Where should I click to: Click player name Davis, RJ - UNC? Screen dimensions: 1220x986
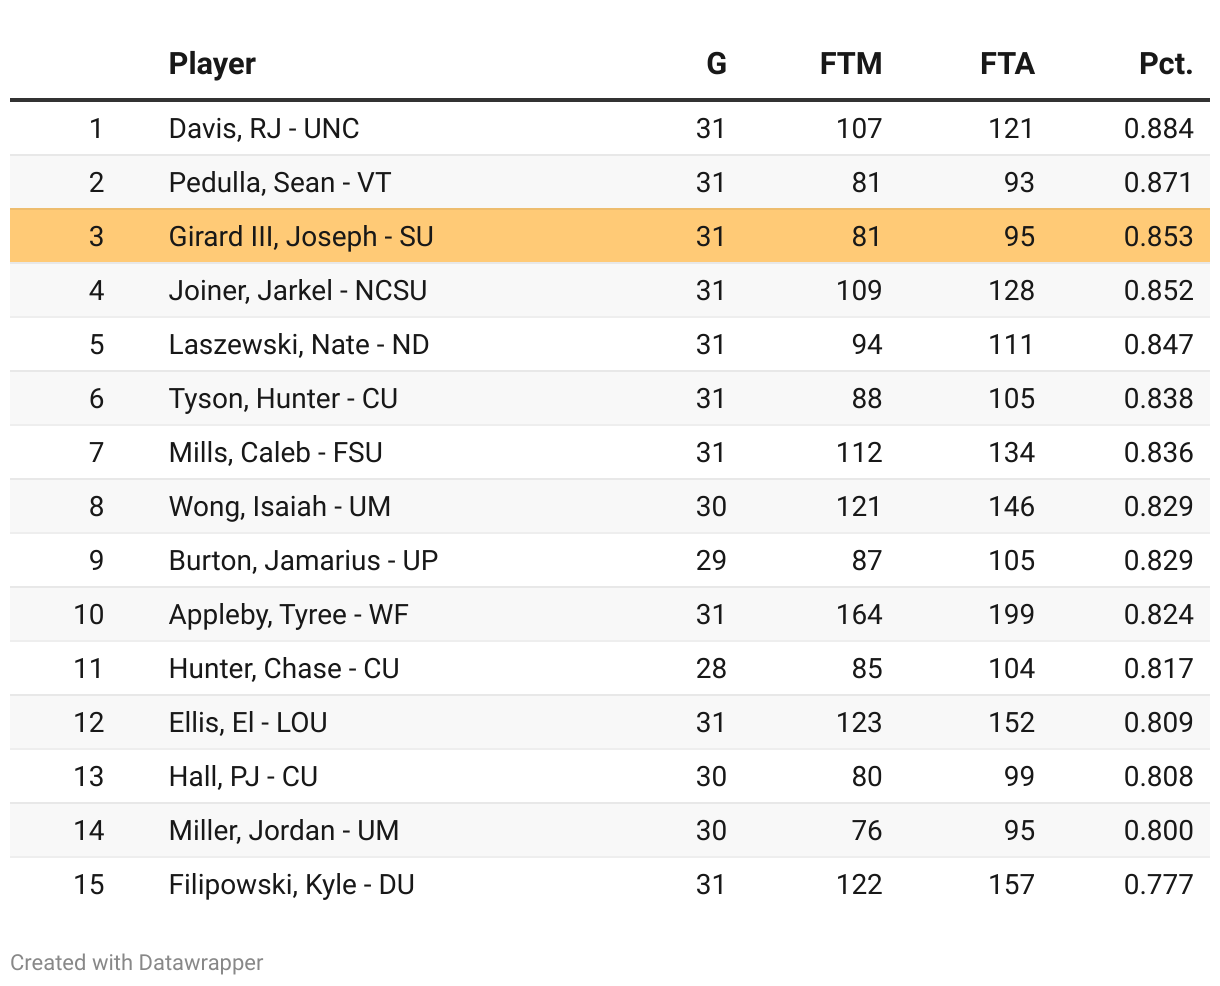pos(264,129)
